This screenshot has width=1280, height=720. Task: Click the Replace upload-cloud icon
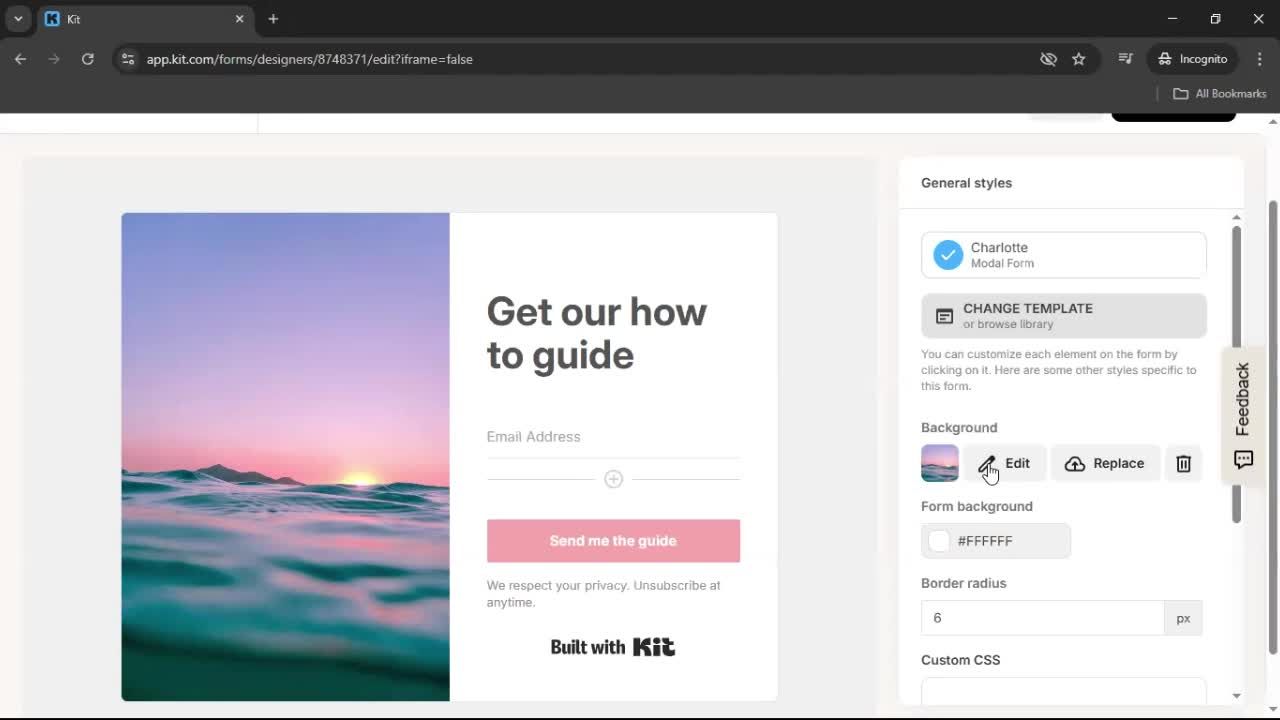tap(1074, 463)
